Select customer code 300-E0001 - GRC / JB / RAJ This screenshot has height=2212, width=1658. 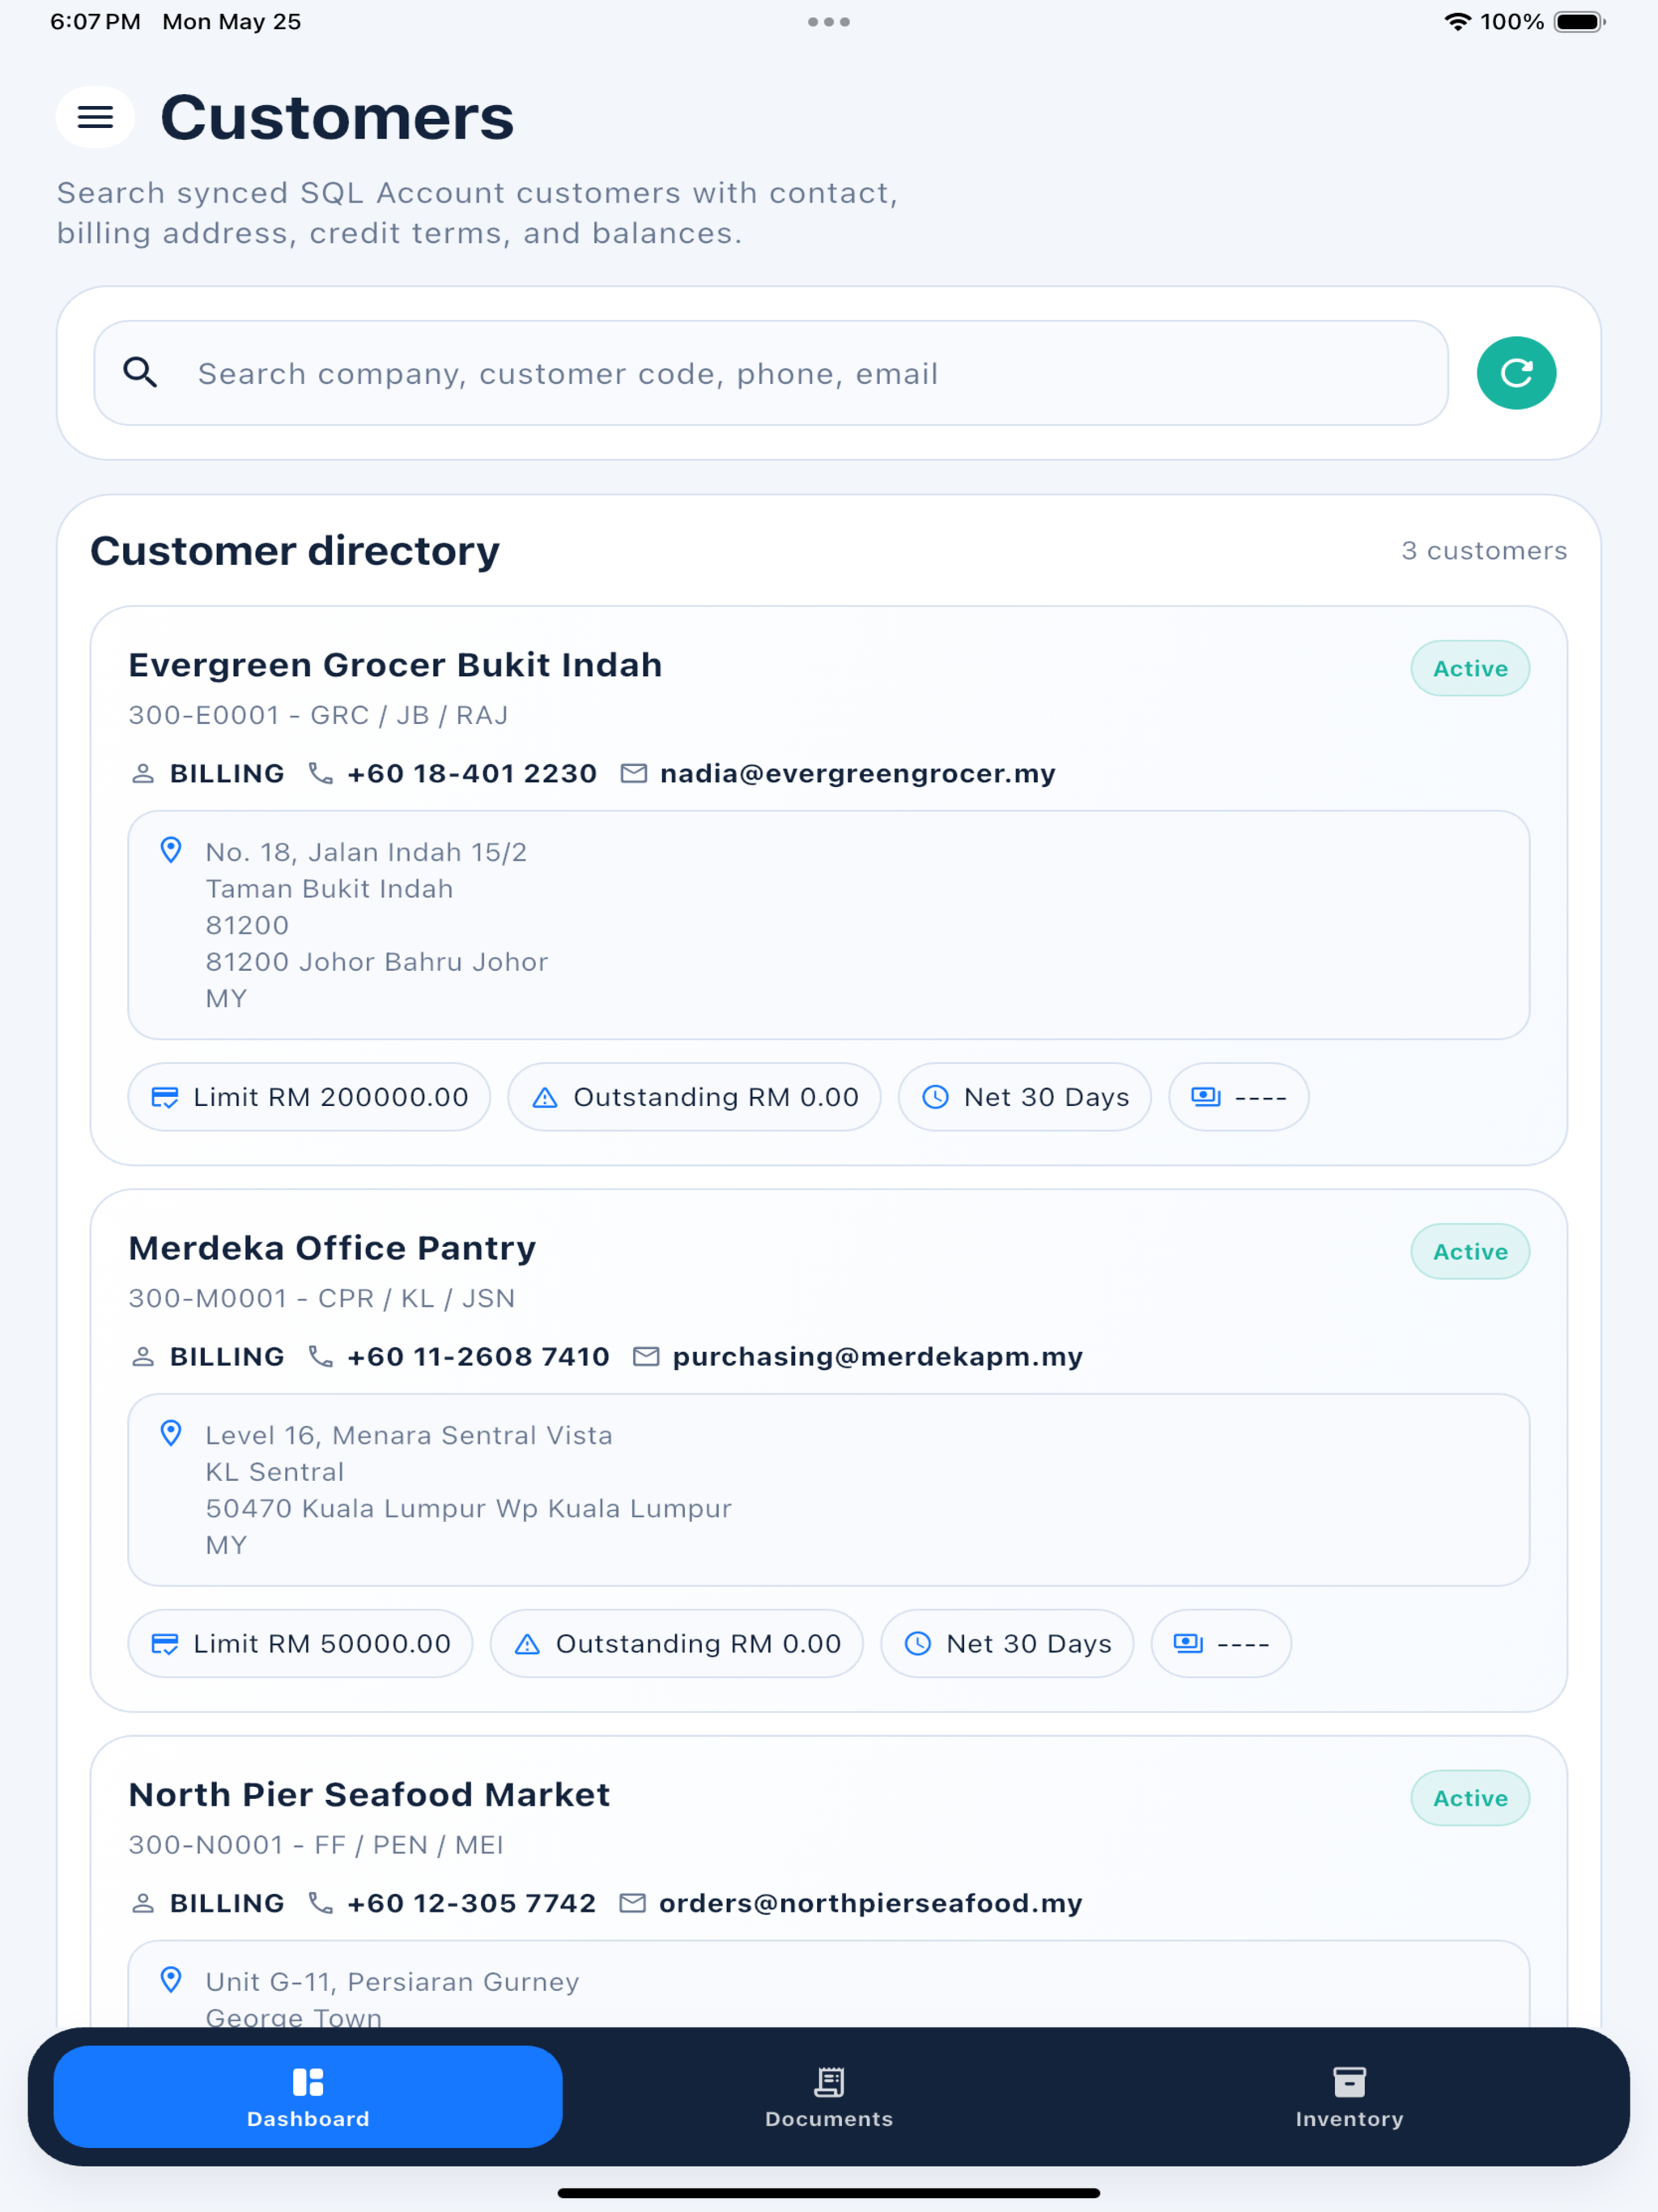[319, 715]
